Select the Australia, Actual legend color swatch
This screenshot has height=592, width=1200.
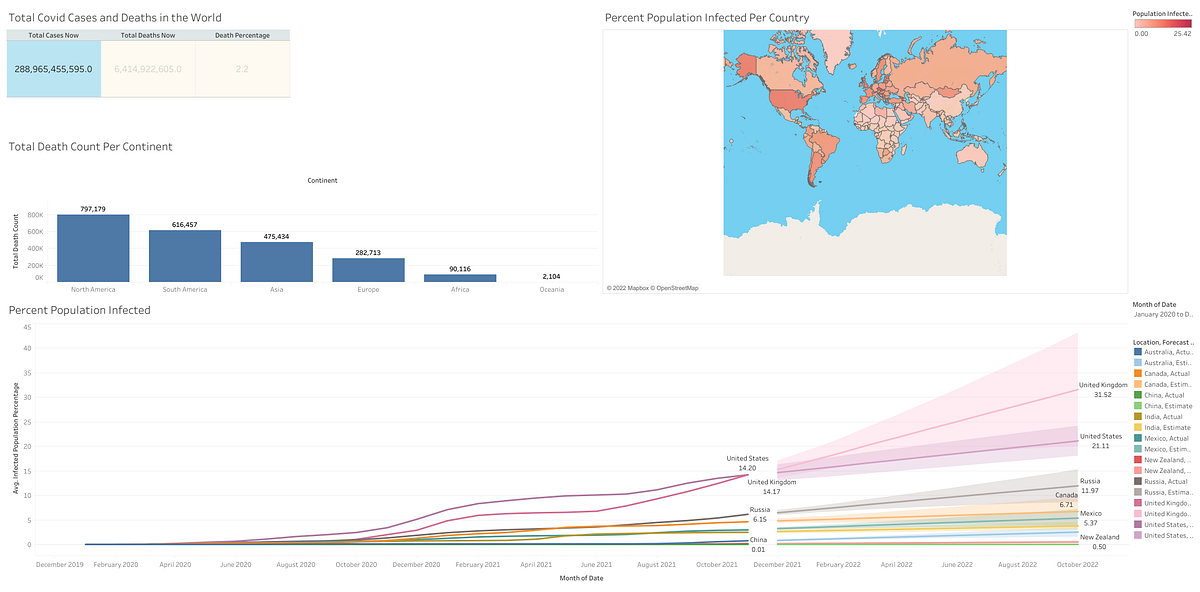pyautogui.click(x=1138, y=352)
